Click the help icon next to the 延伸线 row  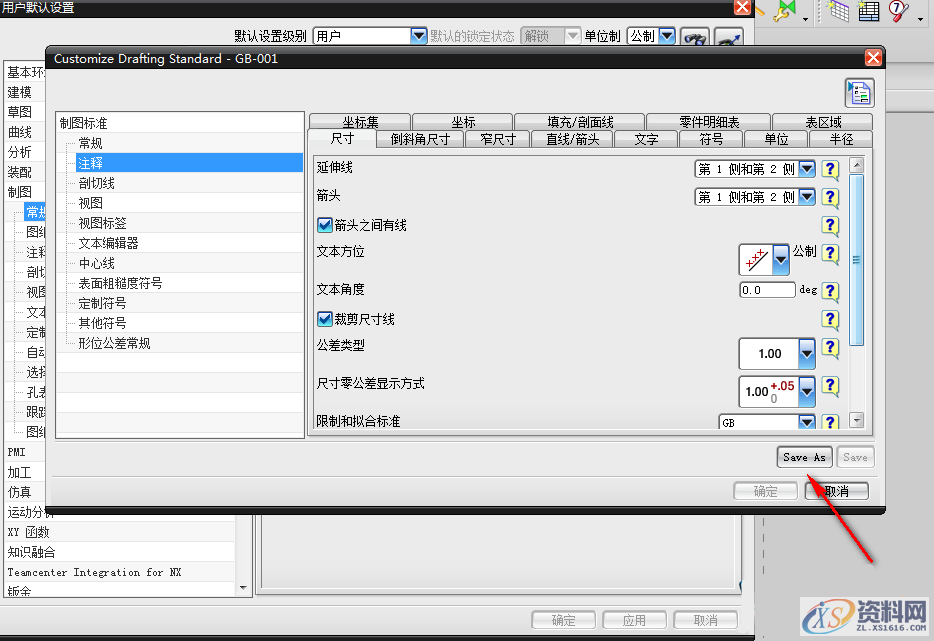tap(829, 168)
